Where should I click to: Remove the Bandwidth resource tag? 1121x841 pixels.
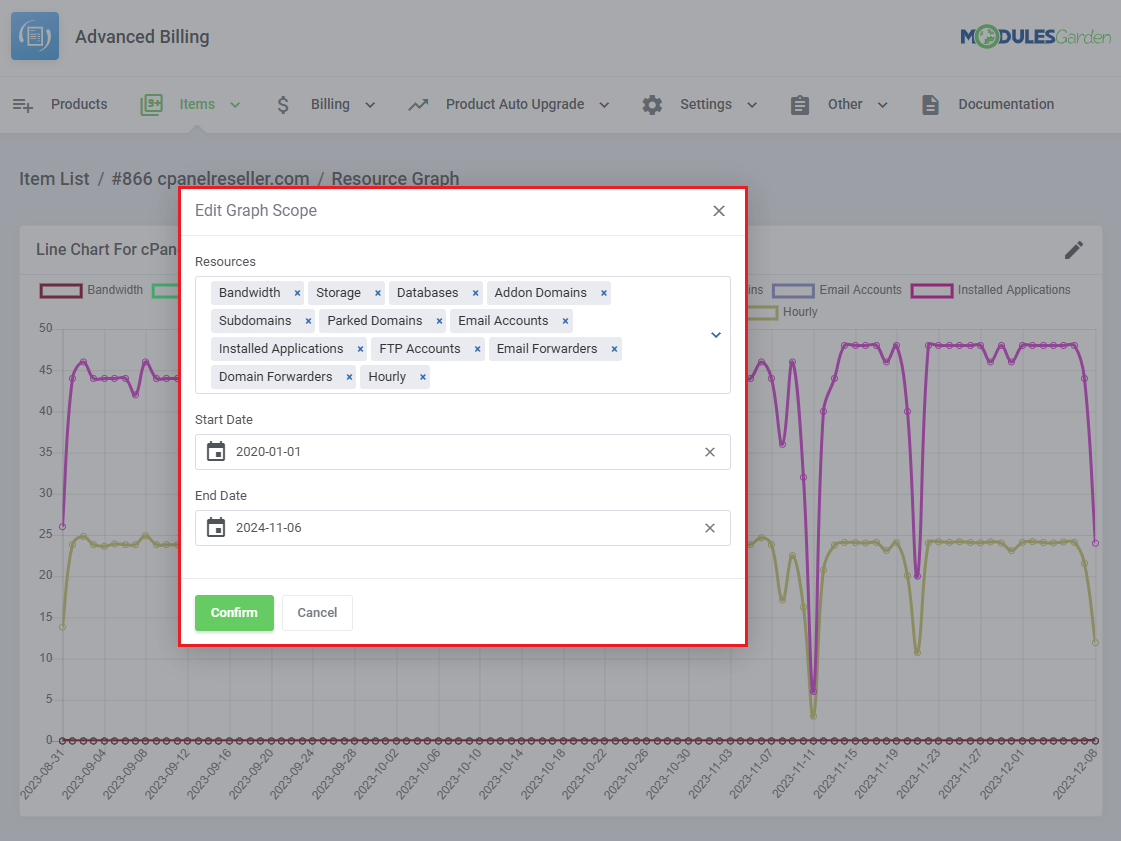(x=297, y=293)
